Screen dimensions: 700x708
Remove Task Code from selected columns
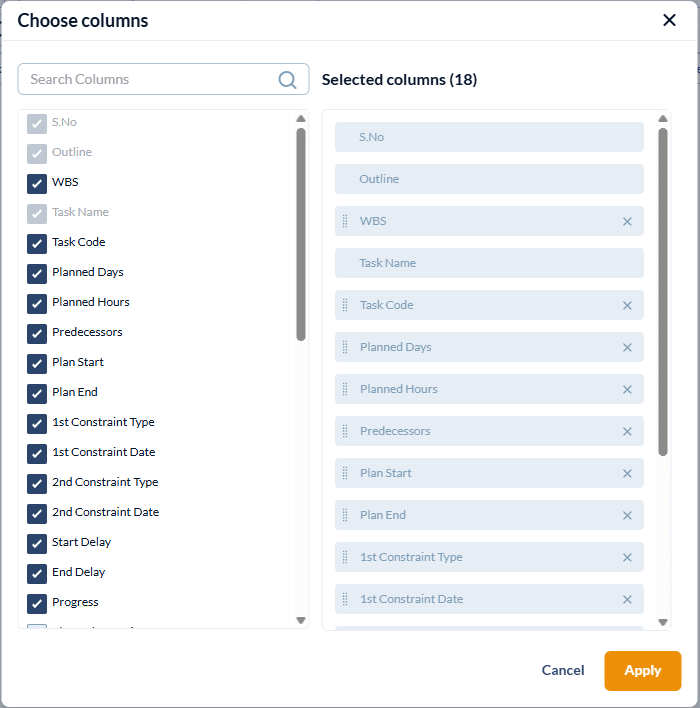point(627,305)
